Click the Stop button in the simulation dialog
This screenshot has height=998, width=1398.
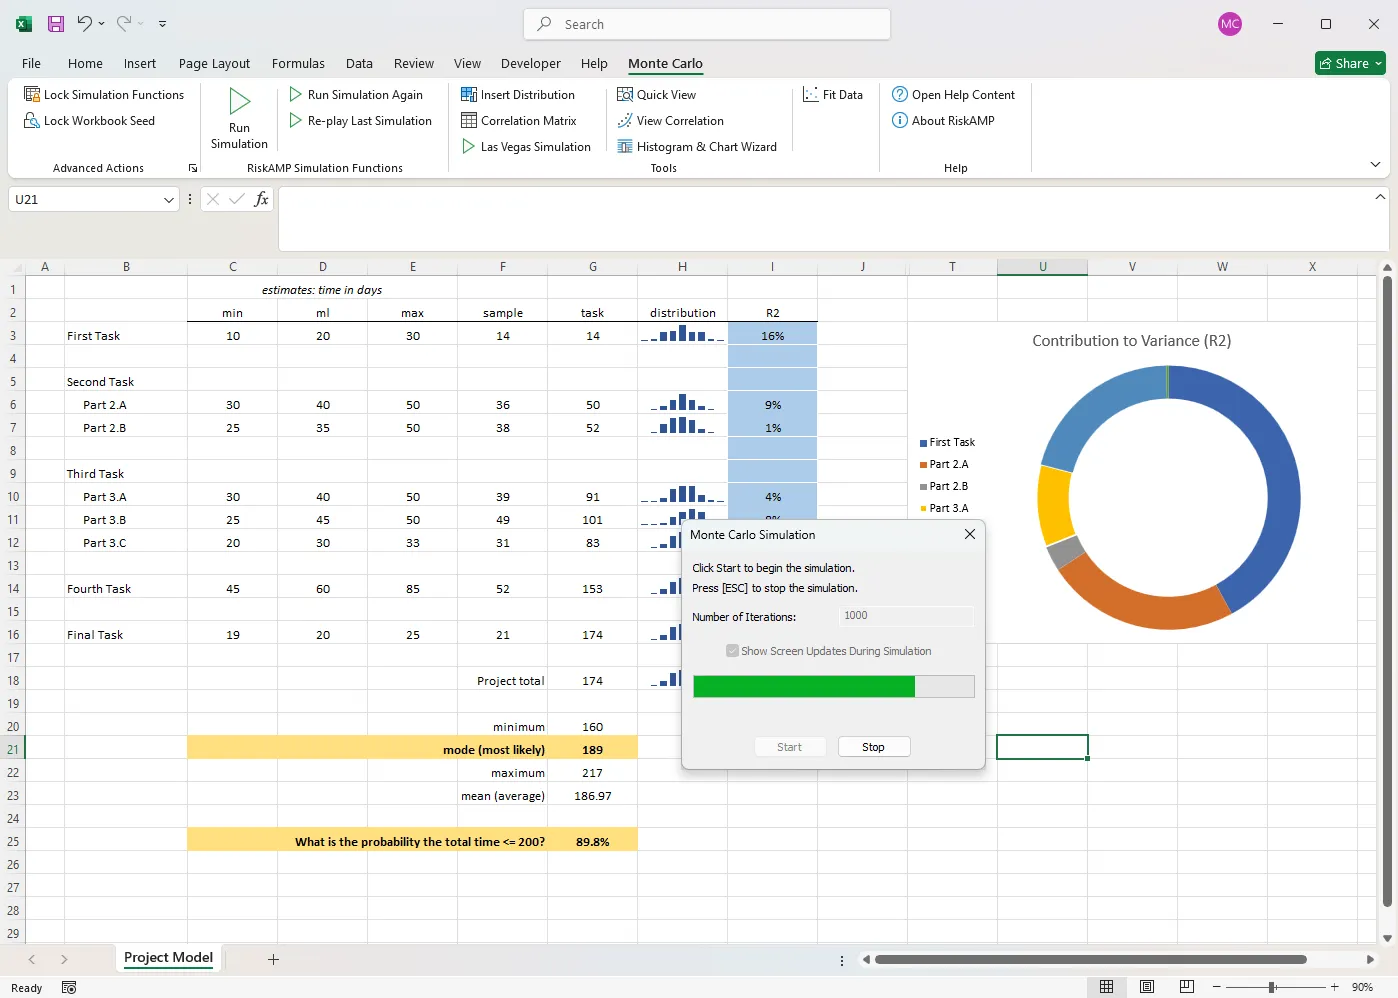click(872, 746)
